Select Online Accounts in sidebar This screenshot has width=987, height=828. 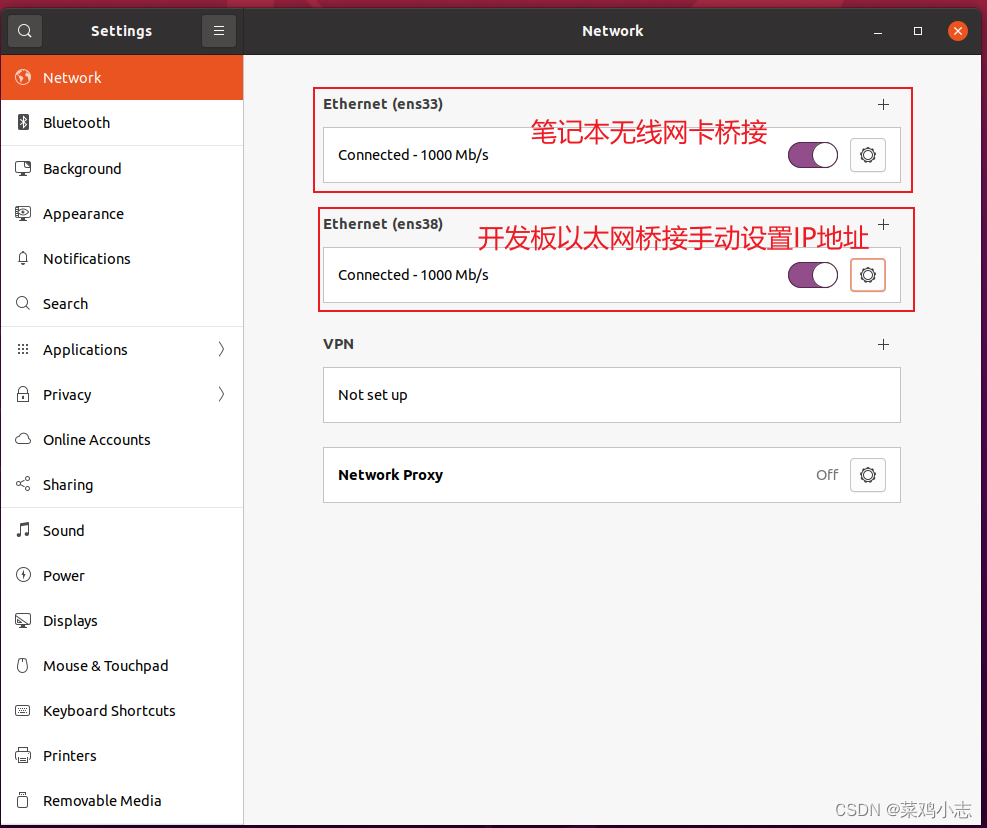pyautogui.click(x=122, y=440)
